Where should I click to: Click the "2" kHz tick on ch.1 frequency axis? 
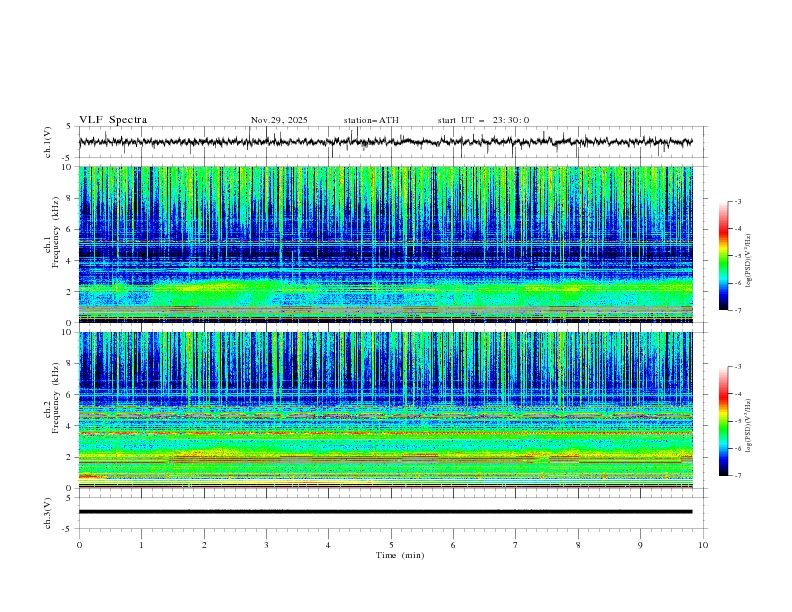(x=71, y=292)
